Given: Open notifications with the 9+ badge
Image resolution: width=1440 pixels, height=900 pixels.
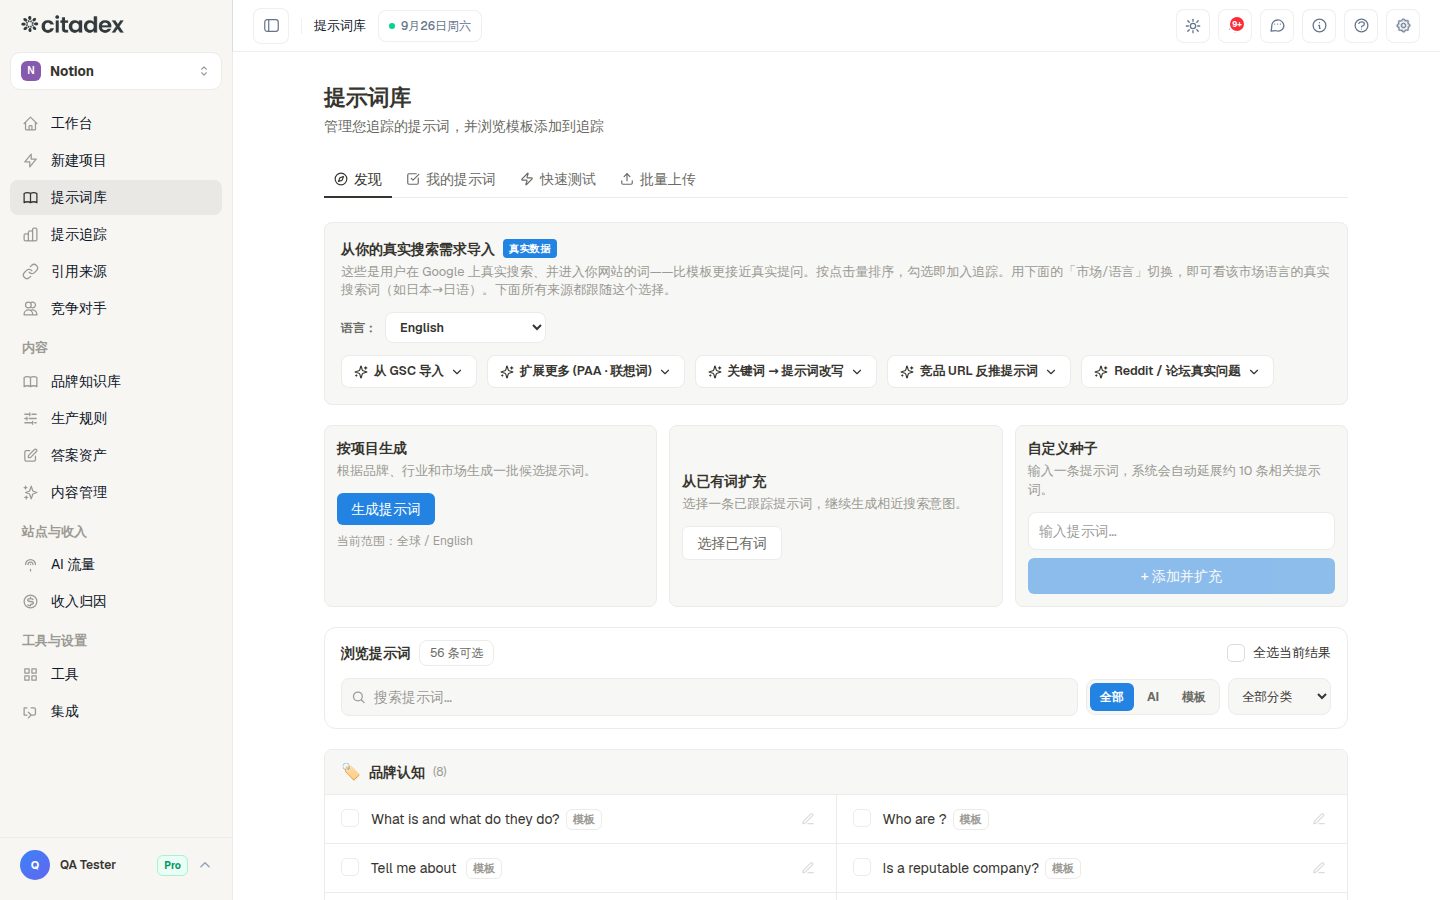Looking at the screenshot, I should click(1235, 26).
